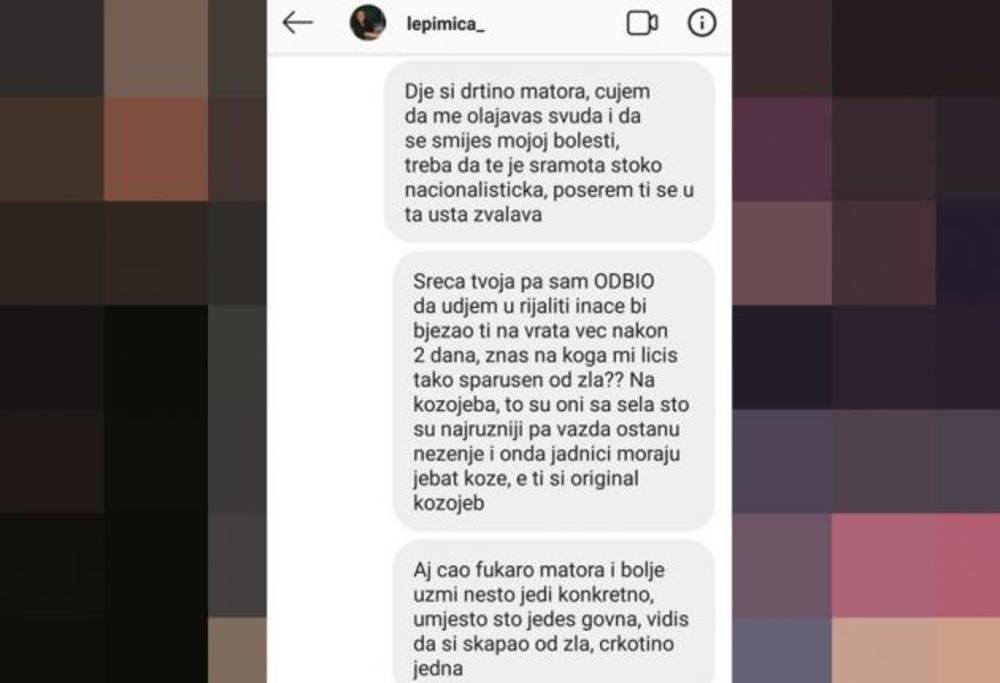This screenshot has height=683, width=1000.
Task: Click the word "jedna" ending third message
Action: pyautogui.click(x=438, y=669)
